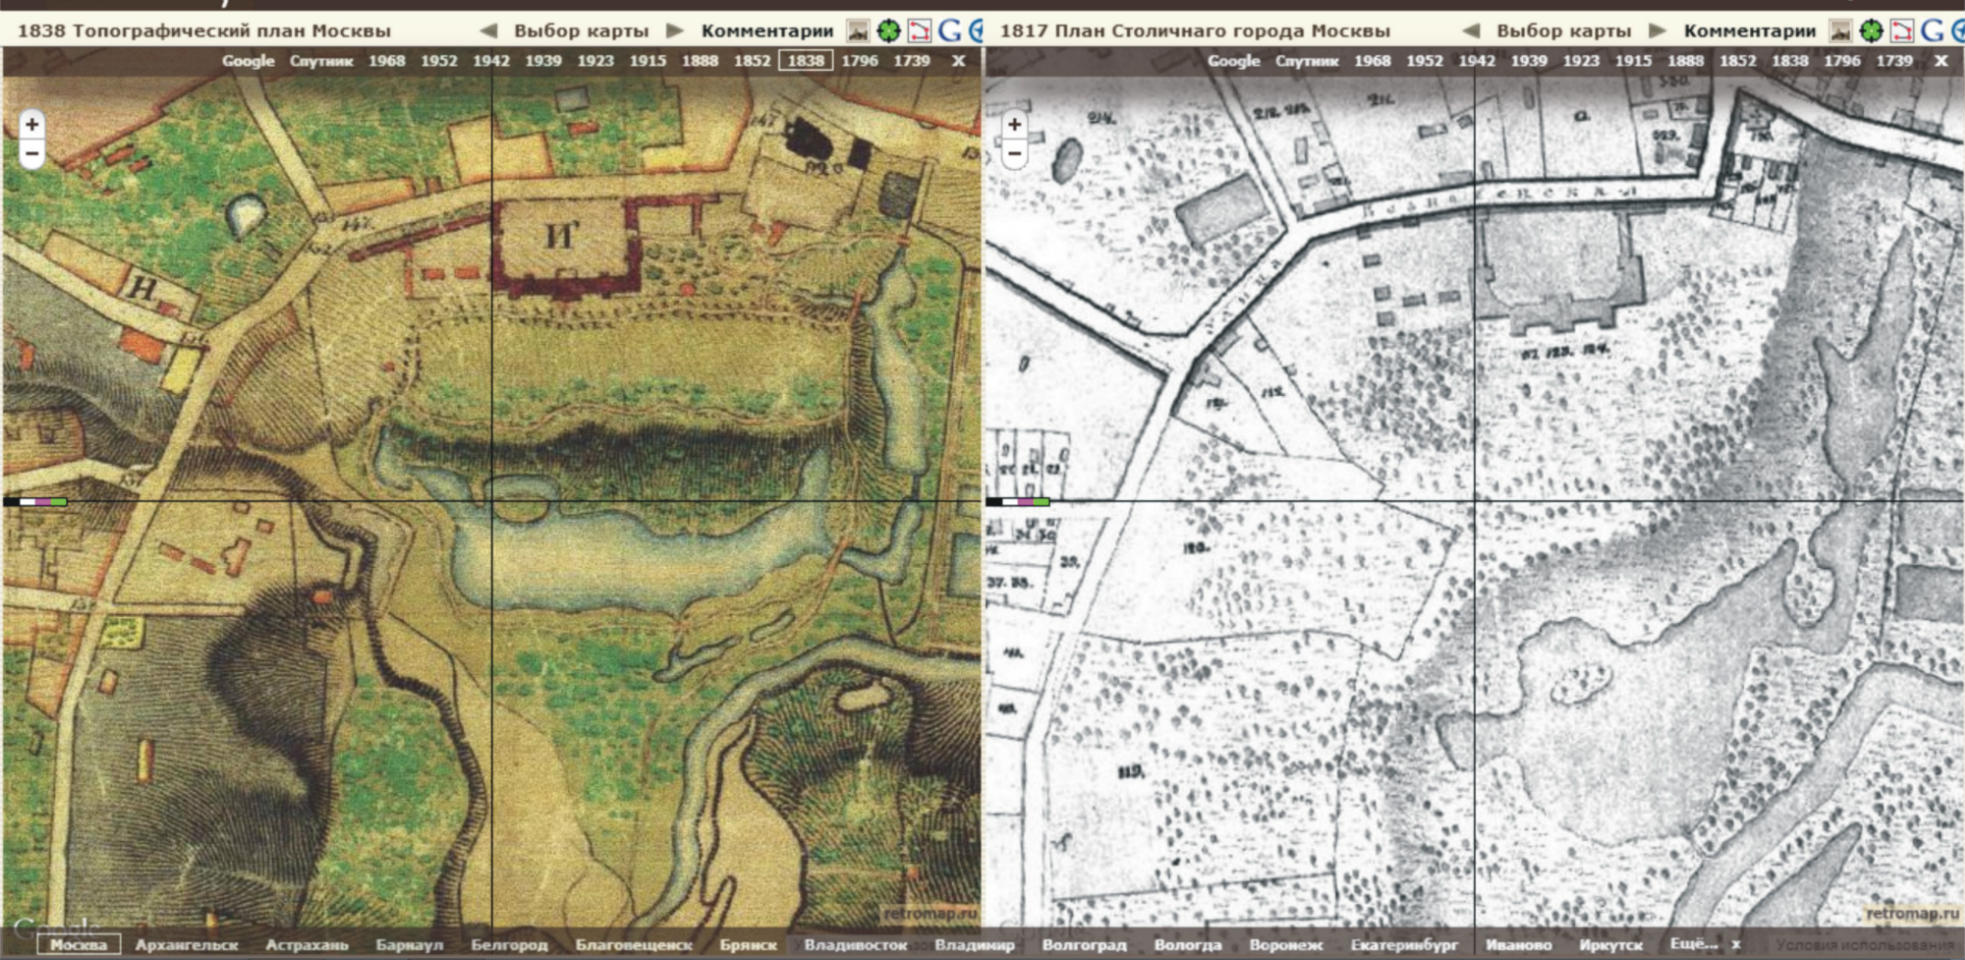Select red path measuring icon in 1838 panel
Screen dimensions: 1965x960
coord(919,31)
